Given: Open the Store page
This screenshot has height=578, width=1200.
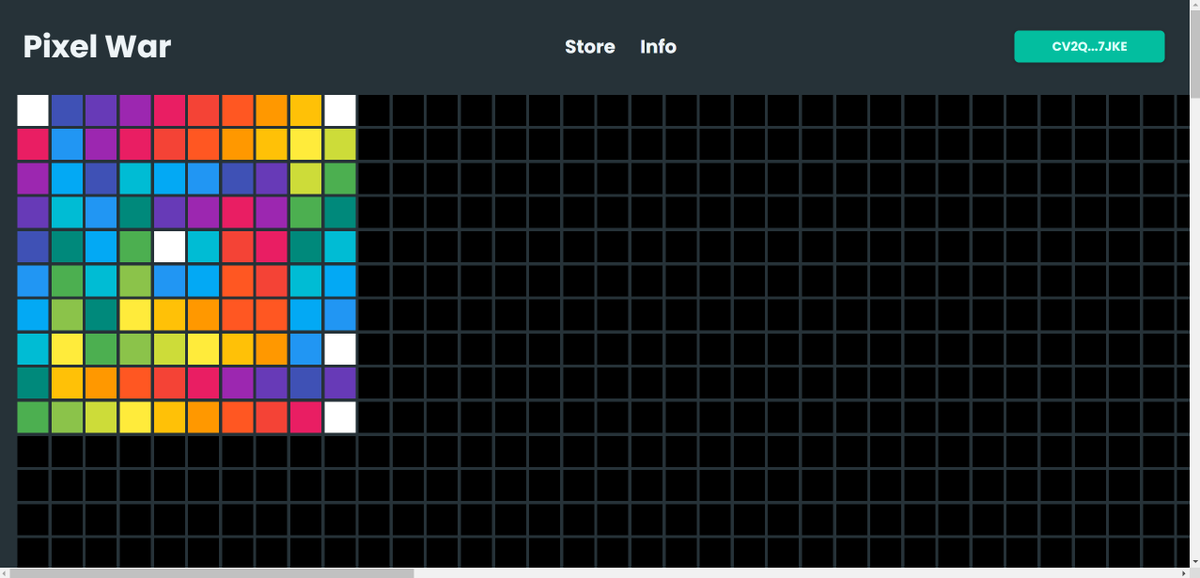Looking at the screenshot, I should (589, 46).
